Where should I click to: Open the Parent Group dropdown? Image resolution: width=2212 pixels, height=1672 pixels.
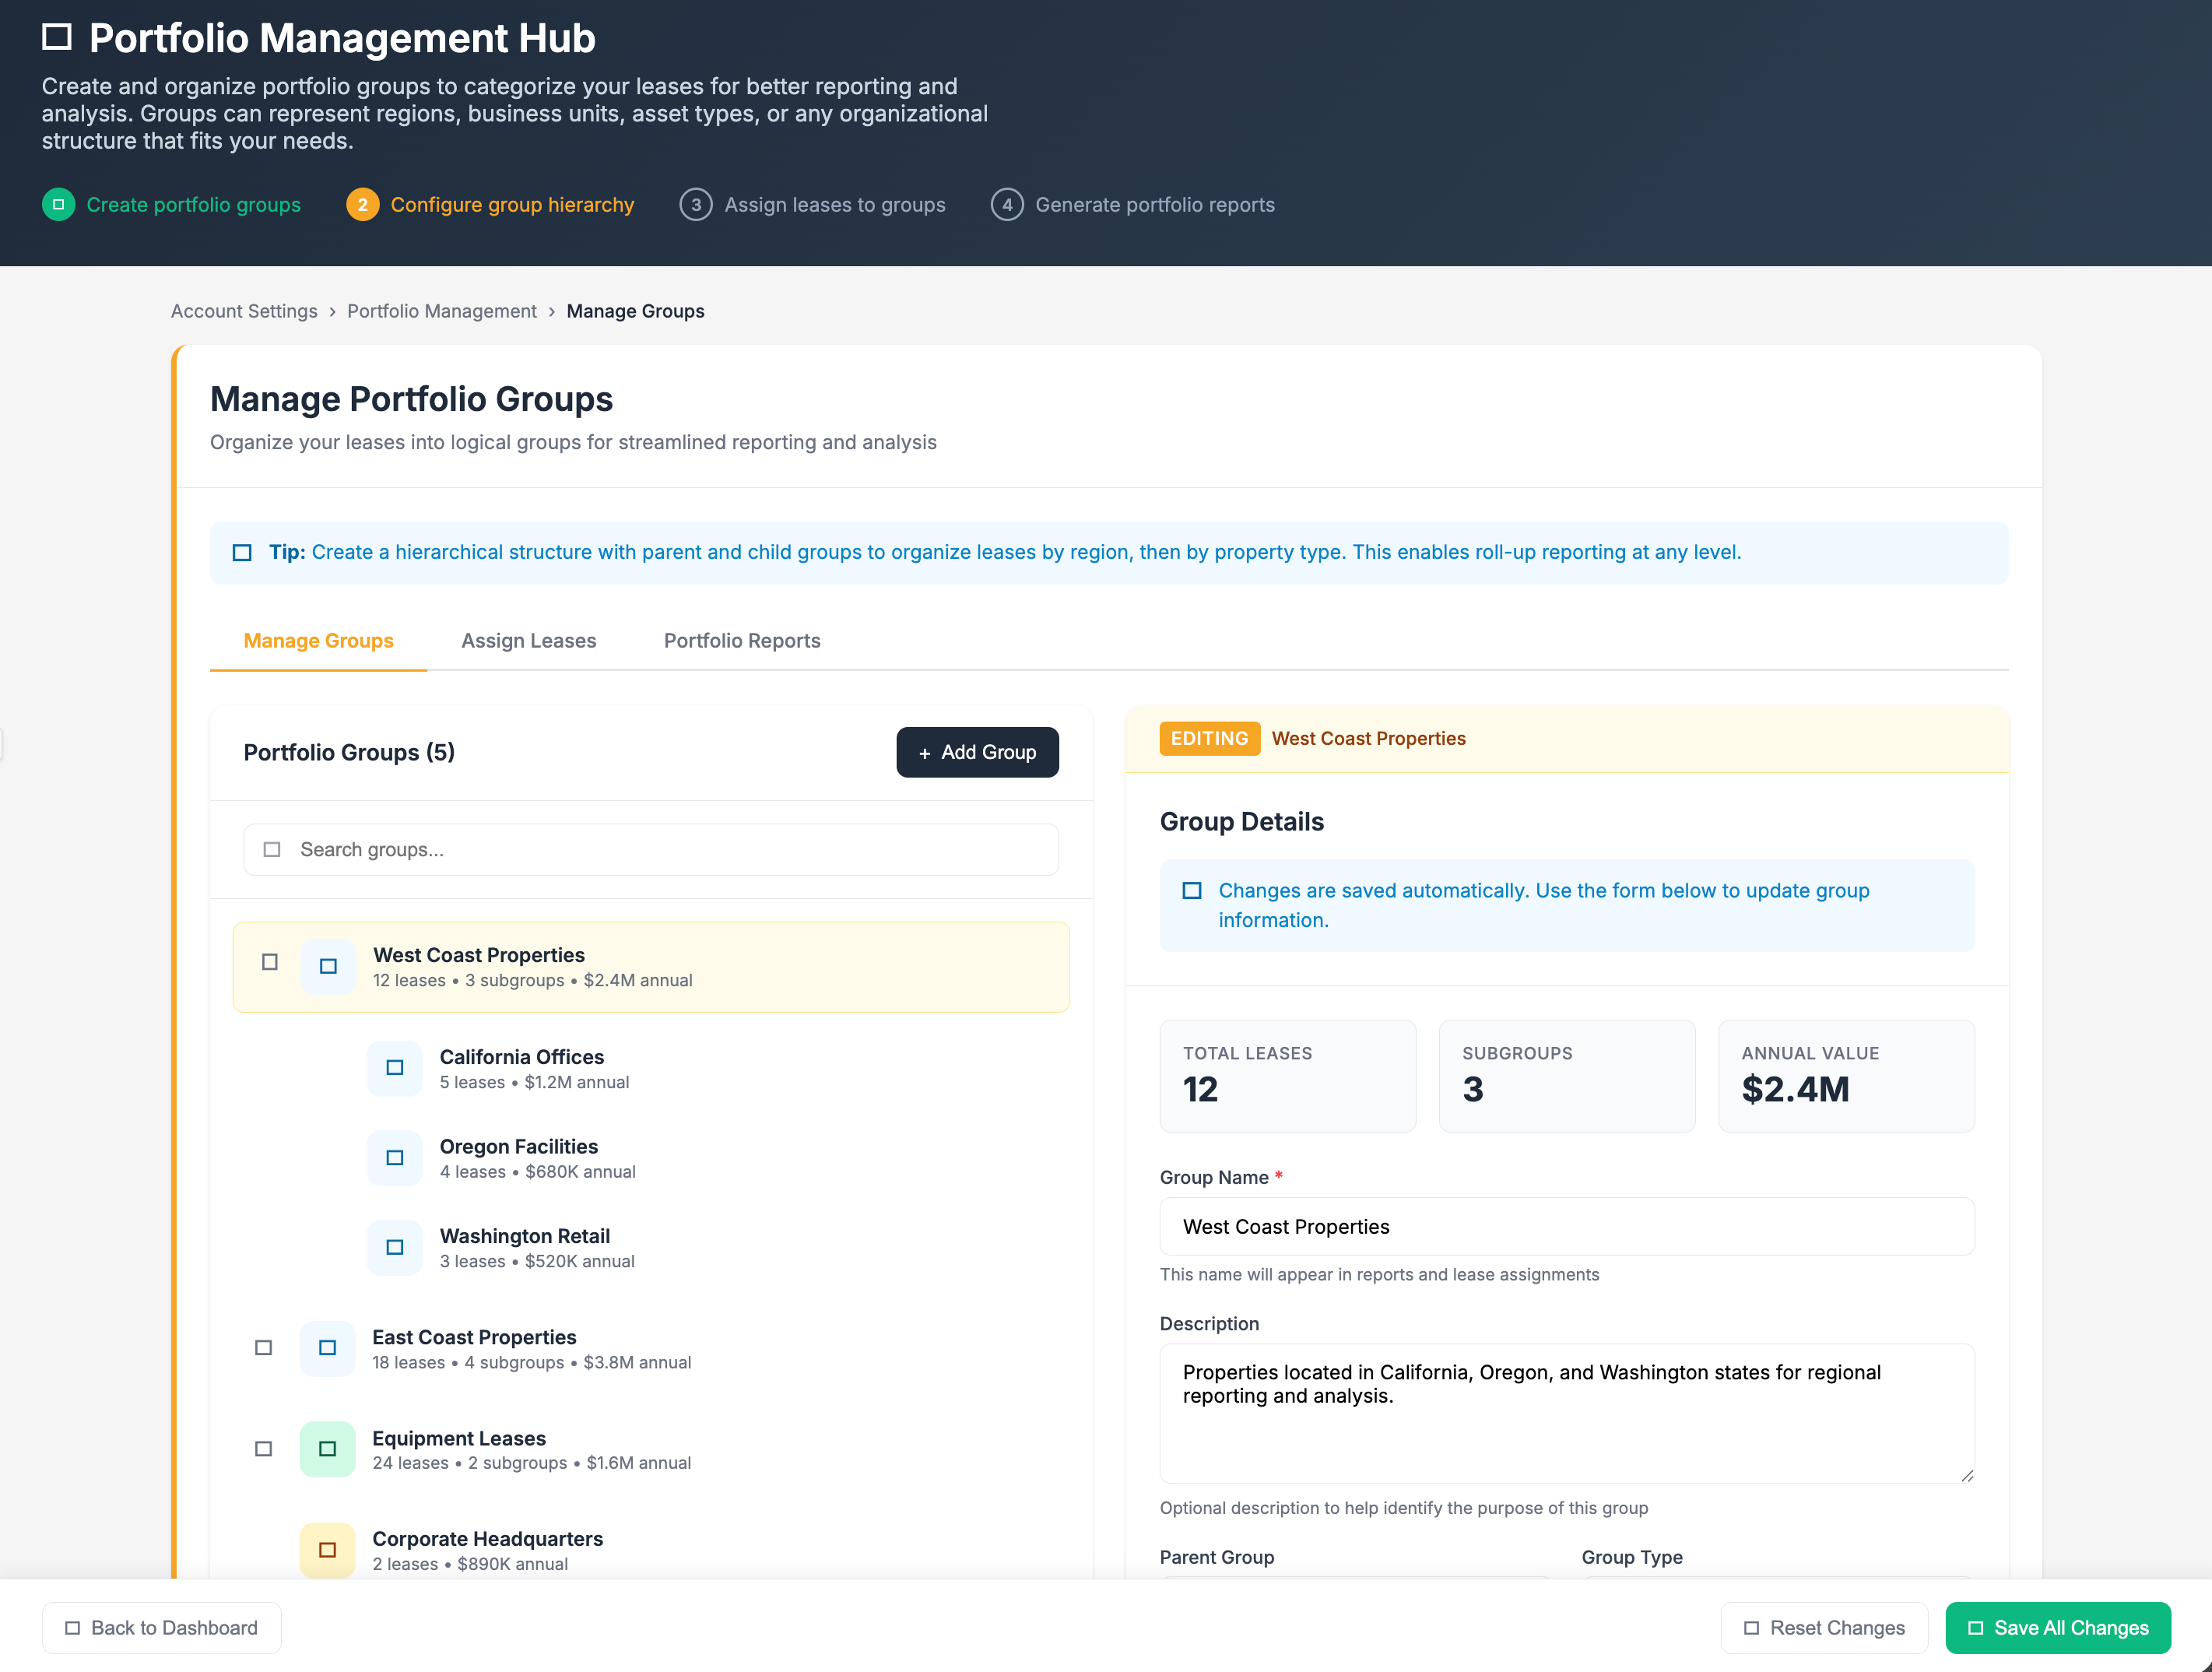[x=1360, y=1590]
